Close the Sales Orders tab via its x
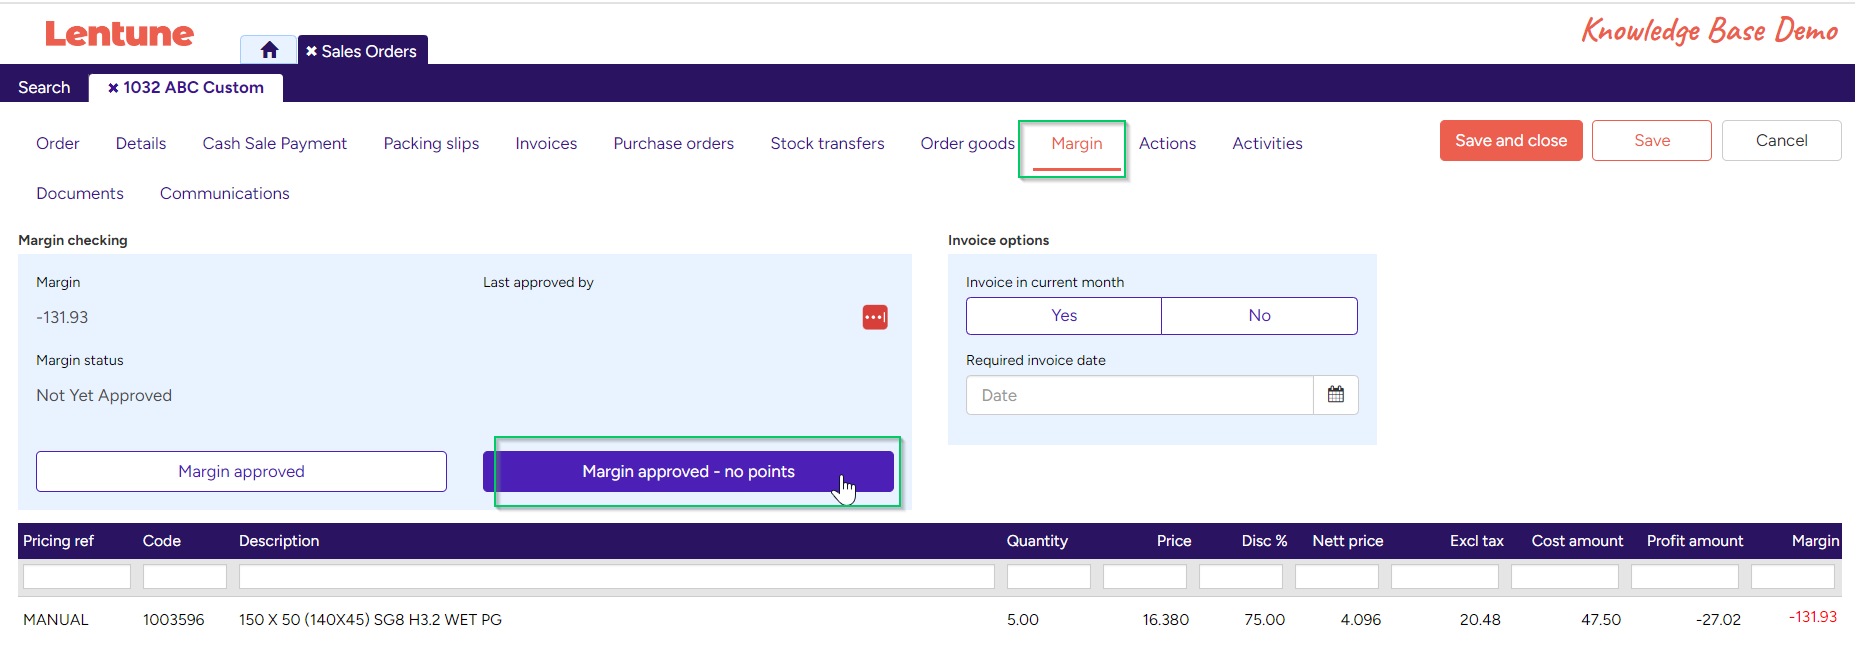This screenshot has width=1855, height=645. point(312,51)
